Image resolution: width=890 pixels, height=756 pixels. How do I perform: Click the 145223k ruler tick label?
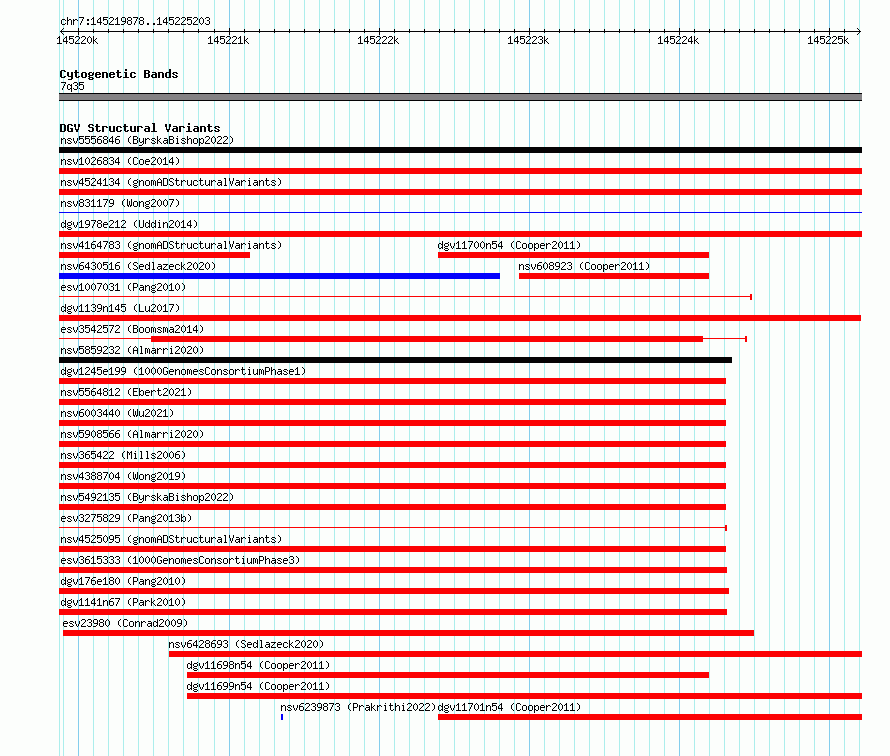(528, 40)
